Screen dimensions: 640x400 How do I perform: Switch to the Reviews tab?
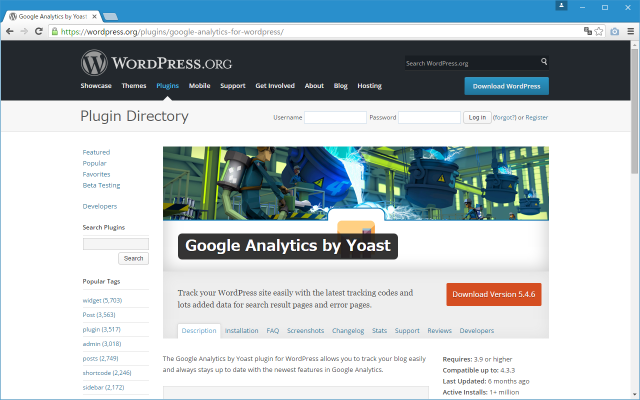[439, 331]
